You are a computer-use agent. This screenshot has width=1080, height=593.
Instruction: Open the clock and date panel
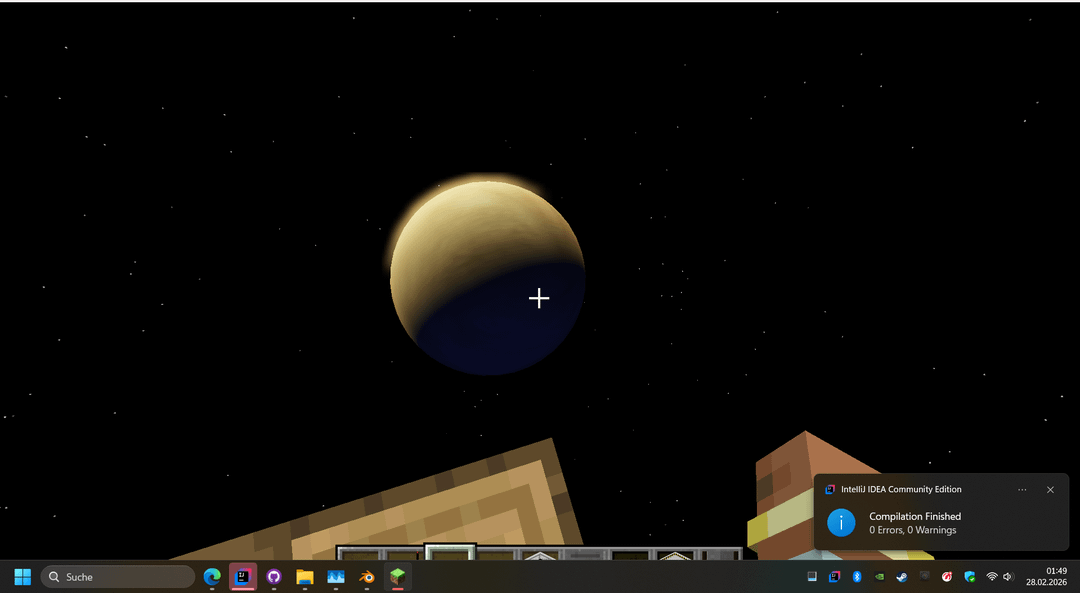[1046, 576]
